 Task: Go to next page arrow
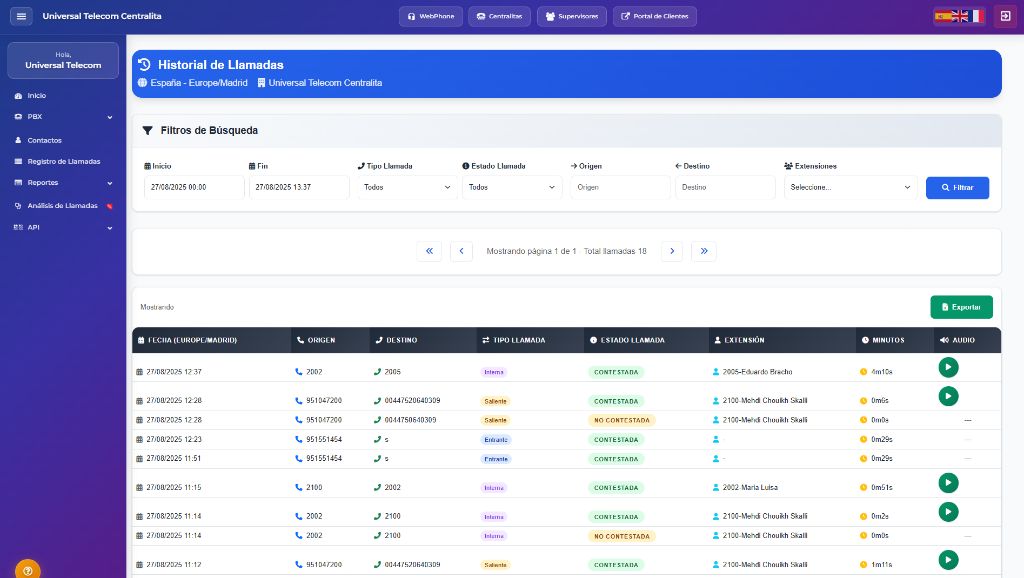[672, 251]
